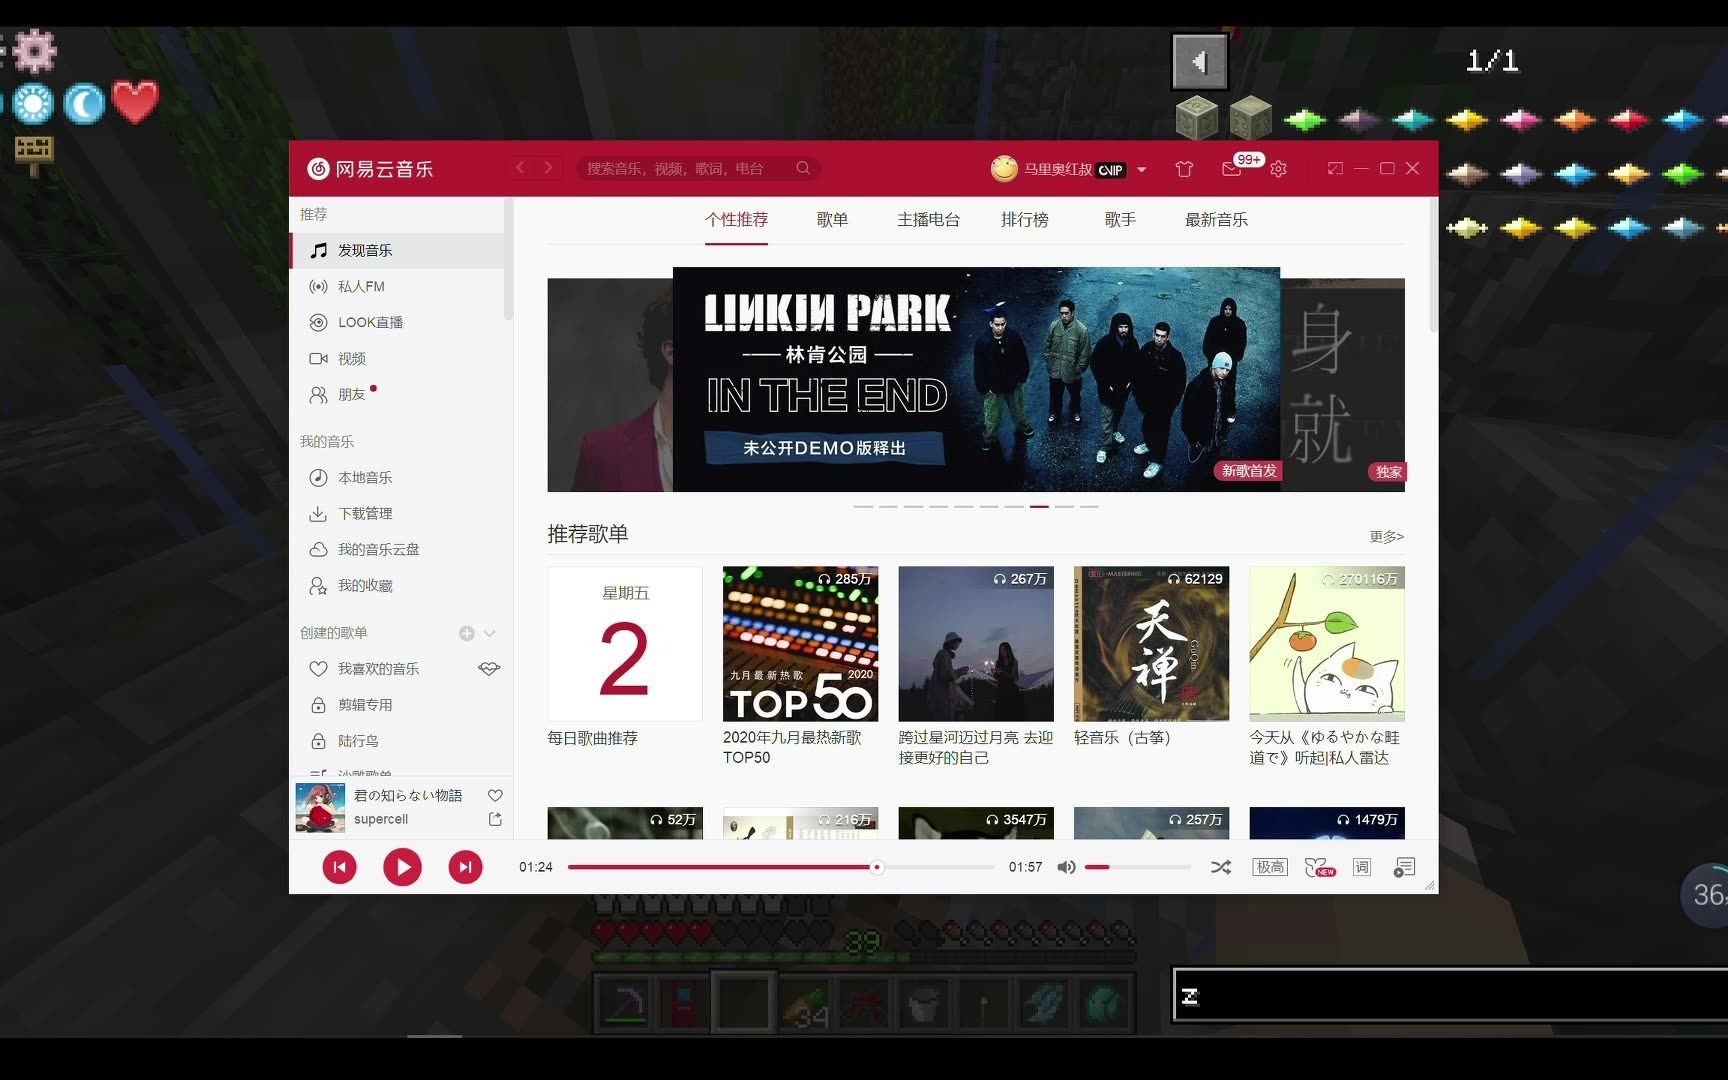This screenshot has height=1080, width=1728.
Task: Mute the volume speaker icon
Action: (x=1067, y=867)
